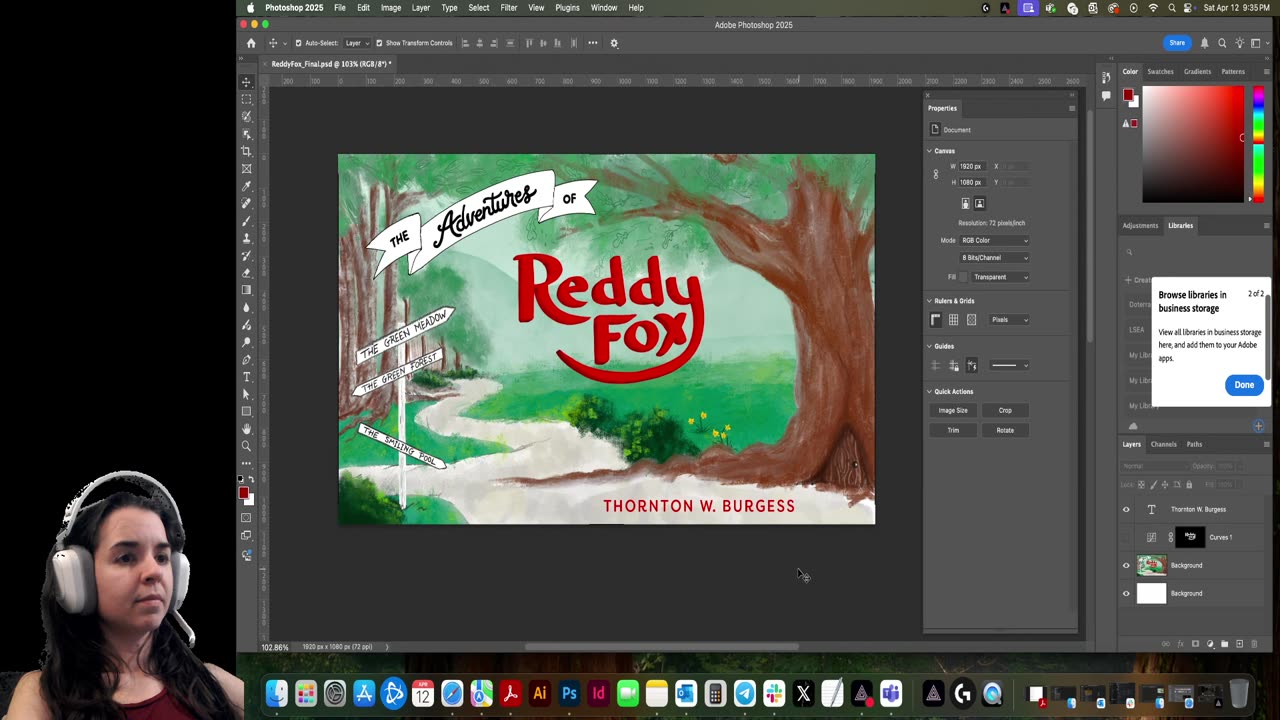Open Illustrator from the Dock
The width and height of the screenshot is (1280, 720).
click(x=540, y=693)
